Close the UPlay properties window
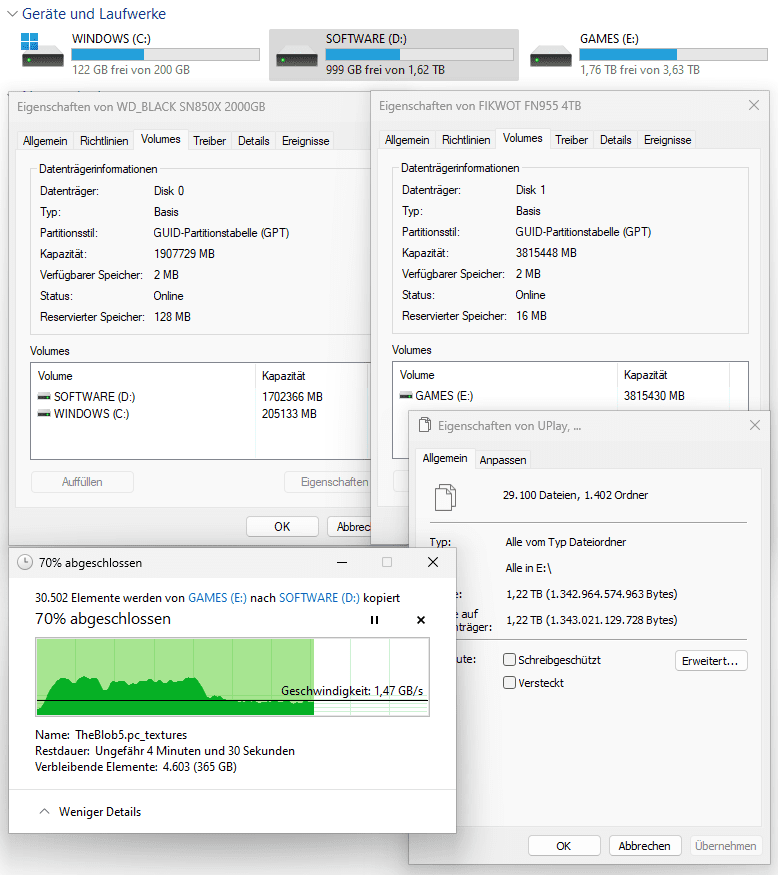The width and height of the screenshot is (778, 875). 755,425
